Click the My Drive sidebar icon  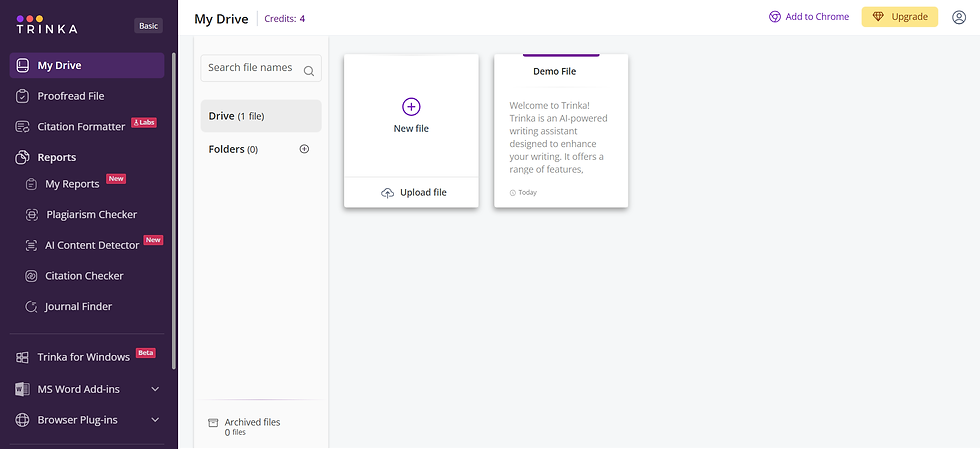click(22, 65)
